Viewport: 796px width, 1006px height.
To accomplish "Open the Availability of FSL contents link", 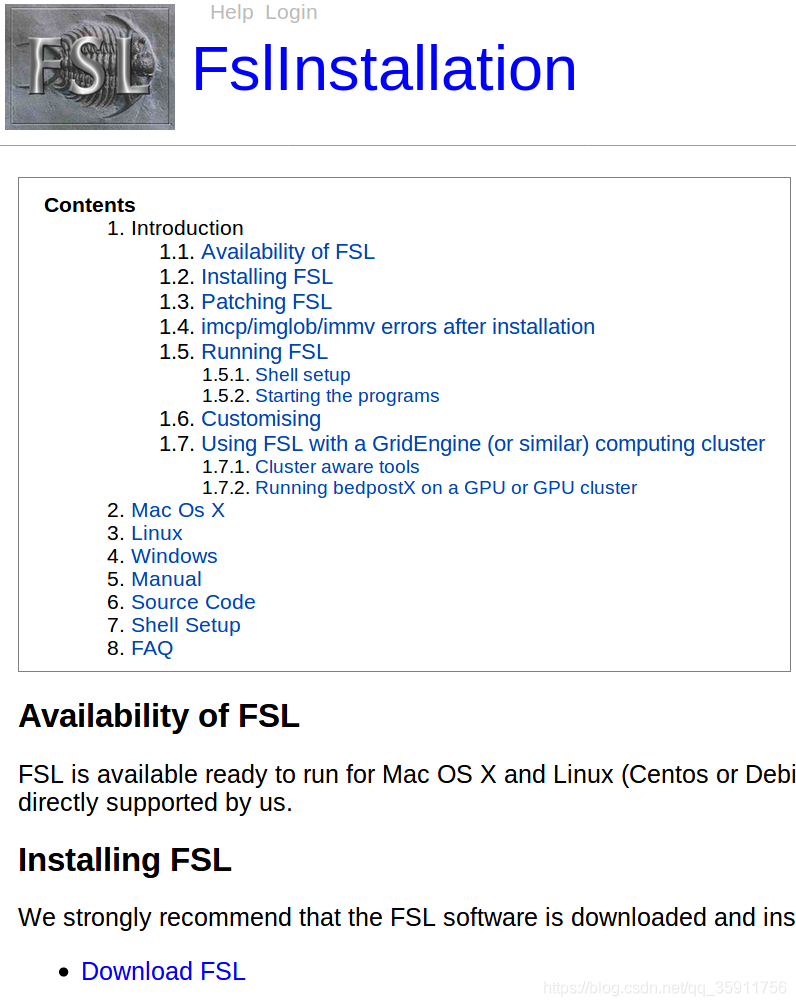I will 288,251.
